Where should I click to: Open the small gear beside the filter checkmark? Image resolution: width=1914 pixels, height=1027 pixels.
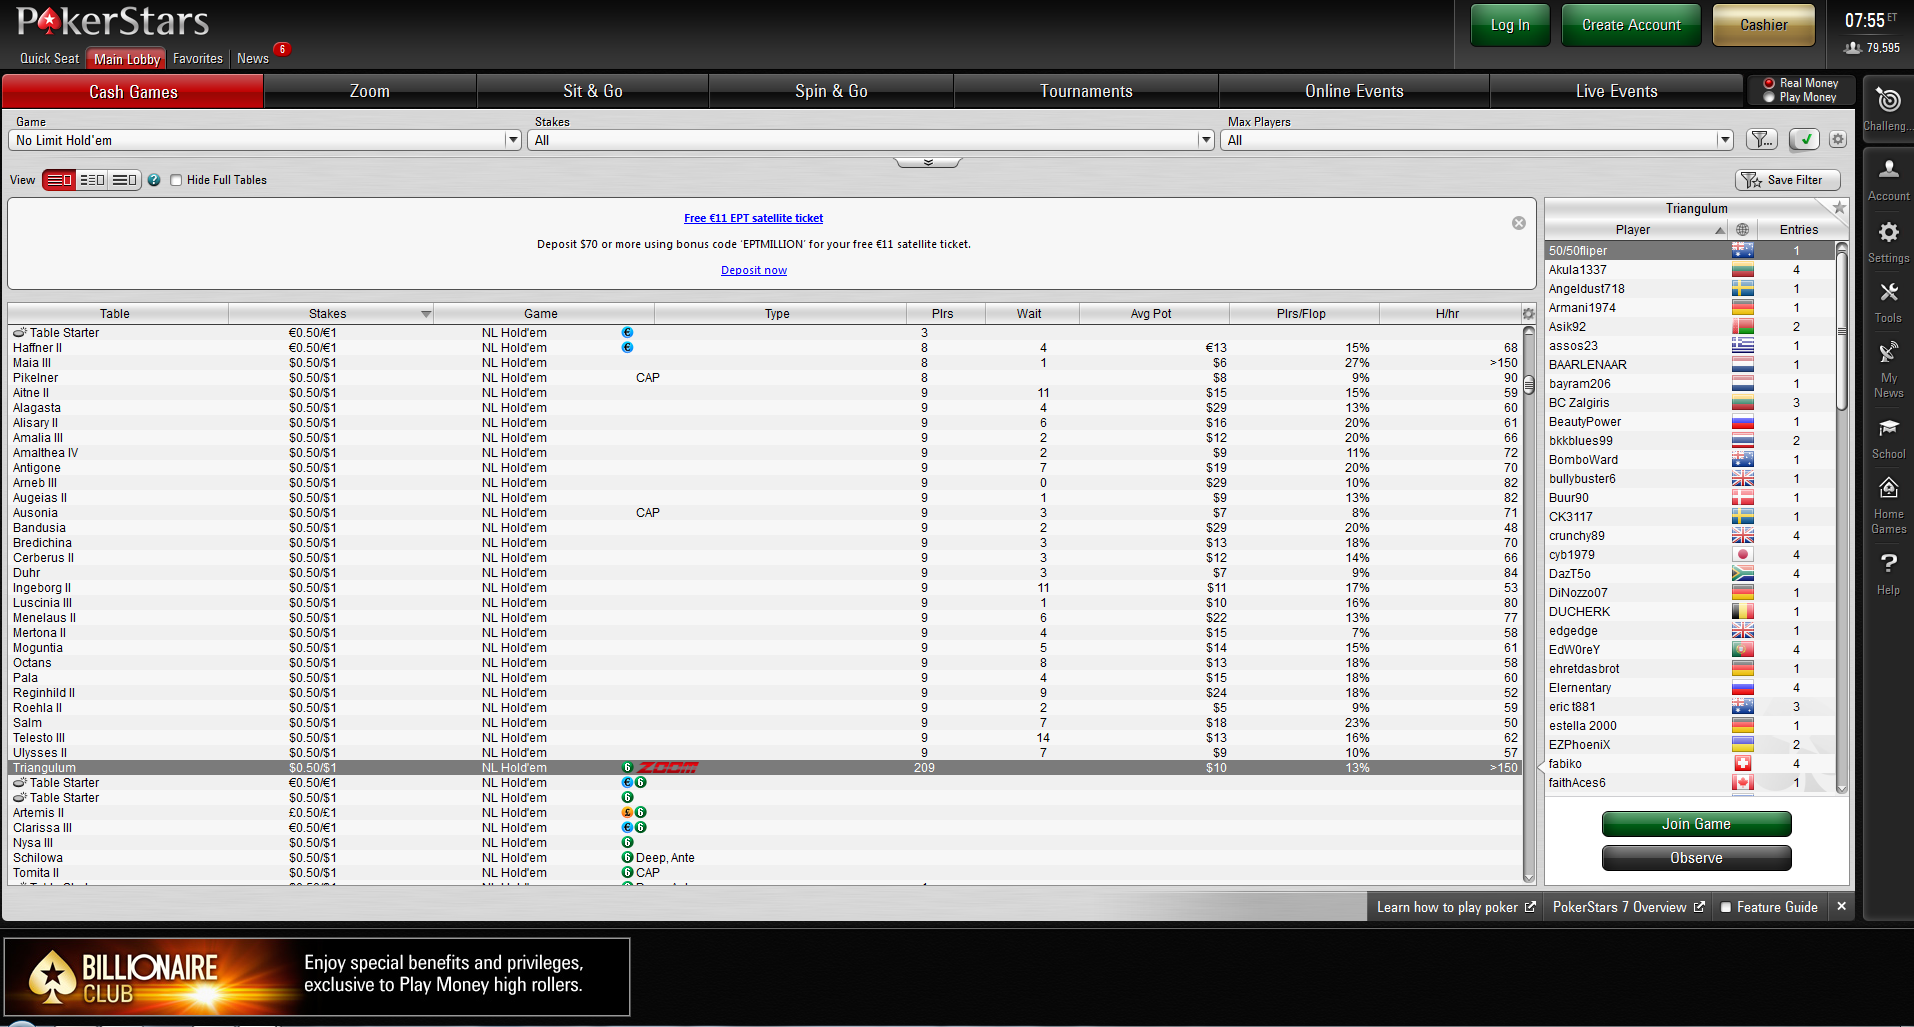[x=1838, y=140]
